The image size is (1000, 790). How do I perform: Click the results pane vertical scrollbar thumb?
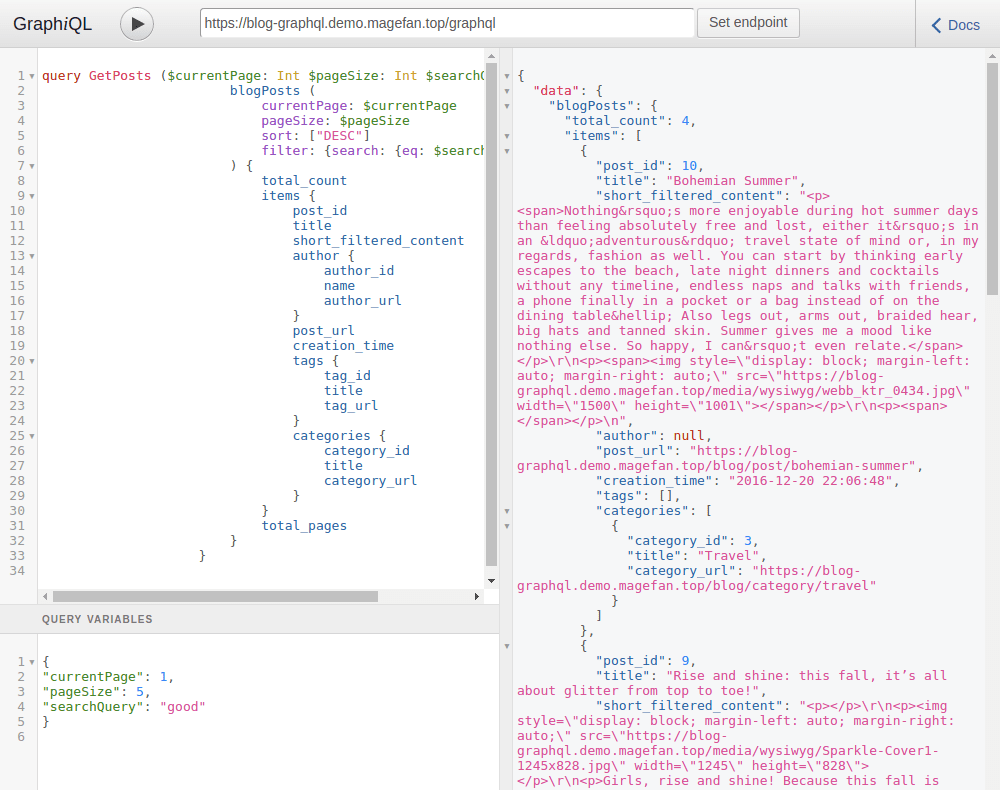click(x=992, y=179)
